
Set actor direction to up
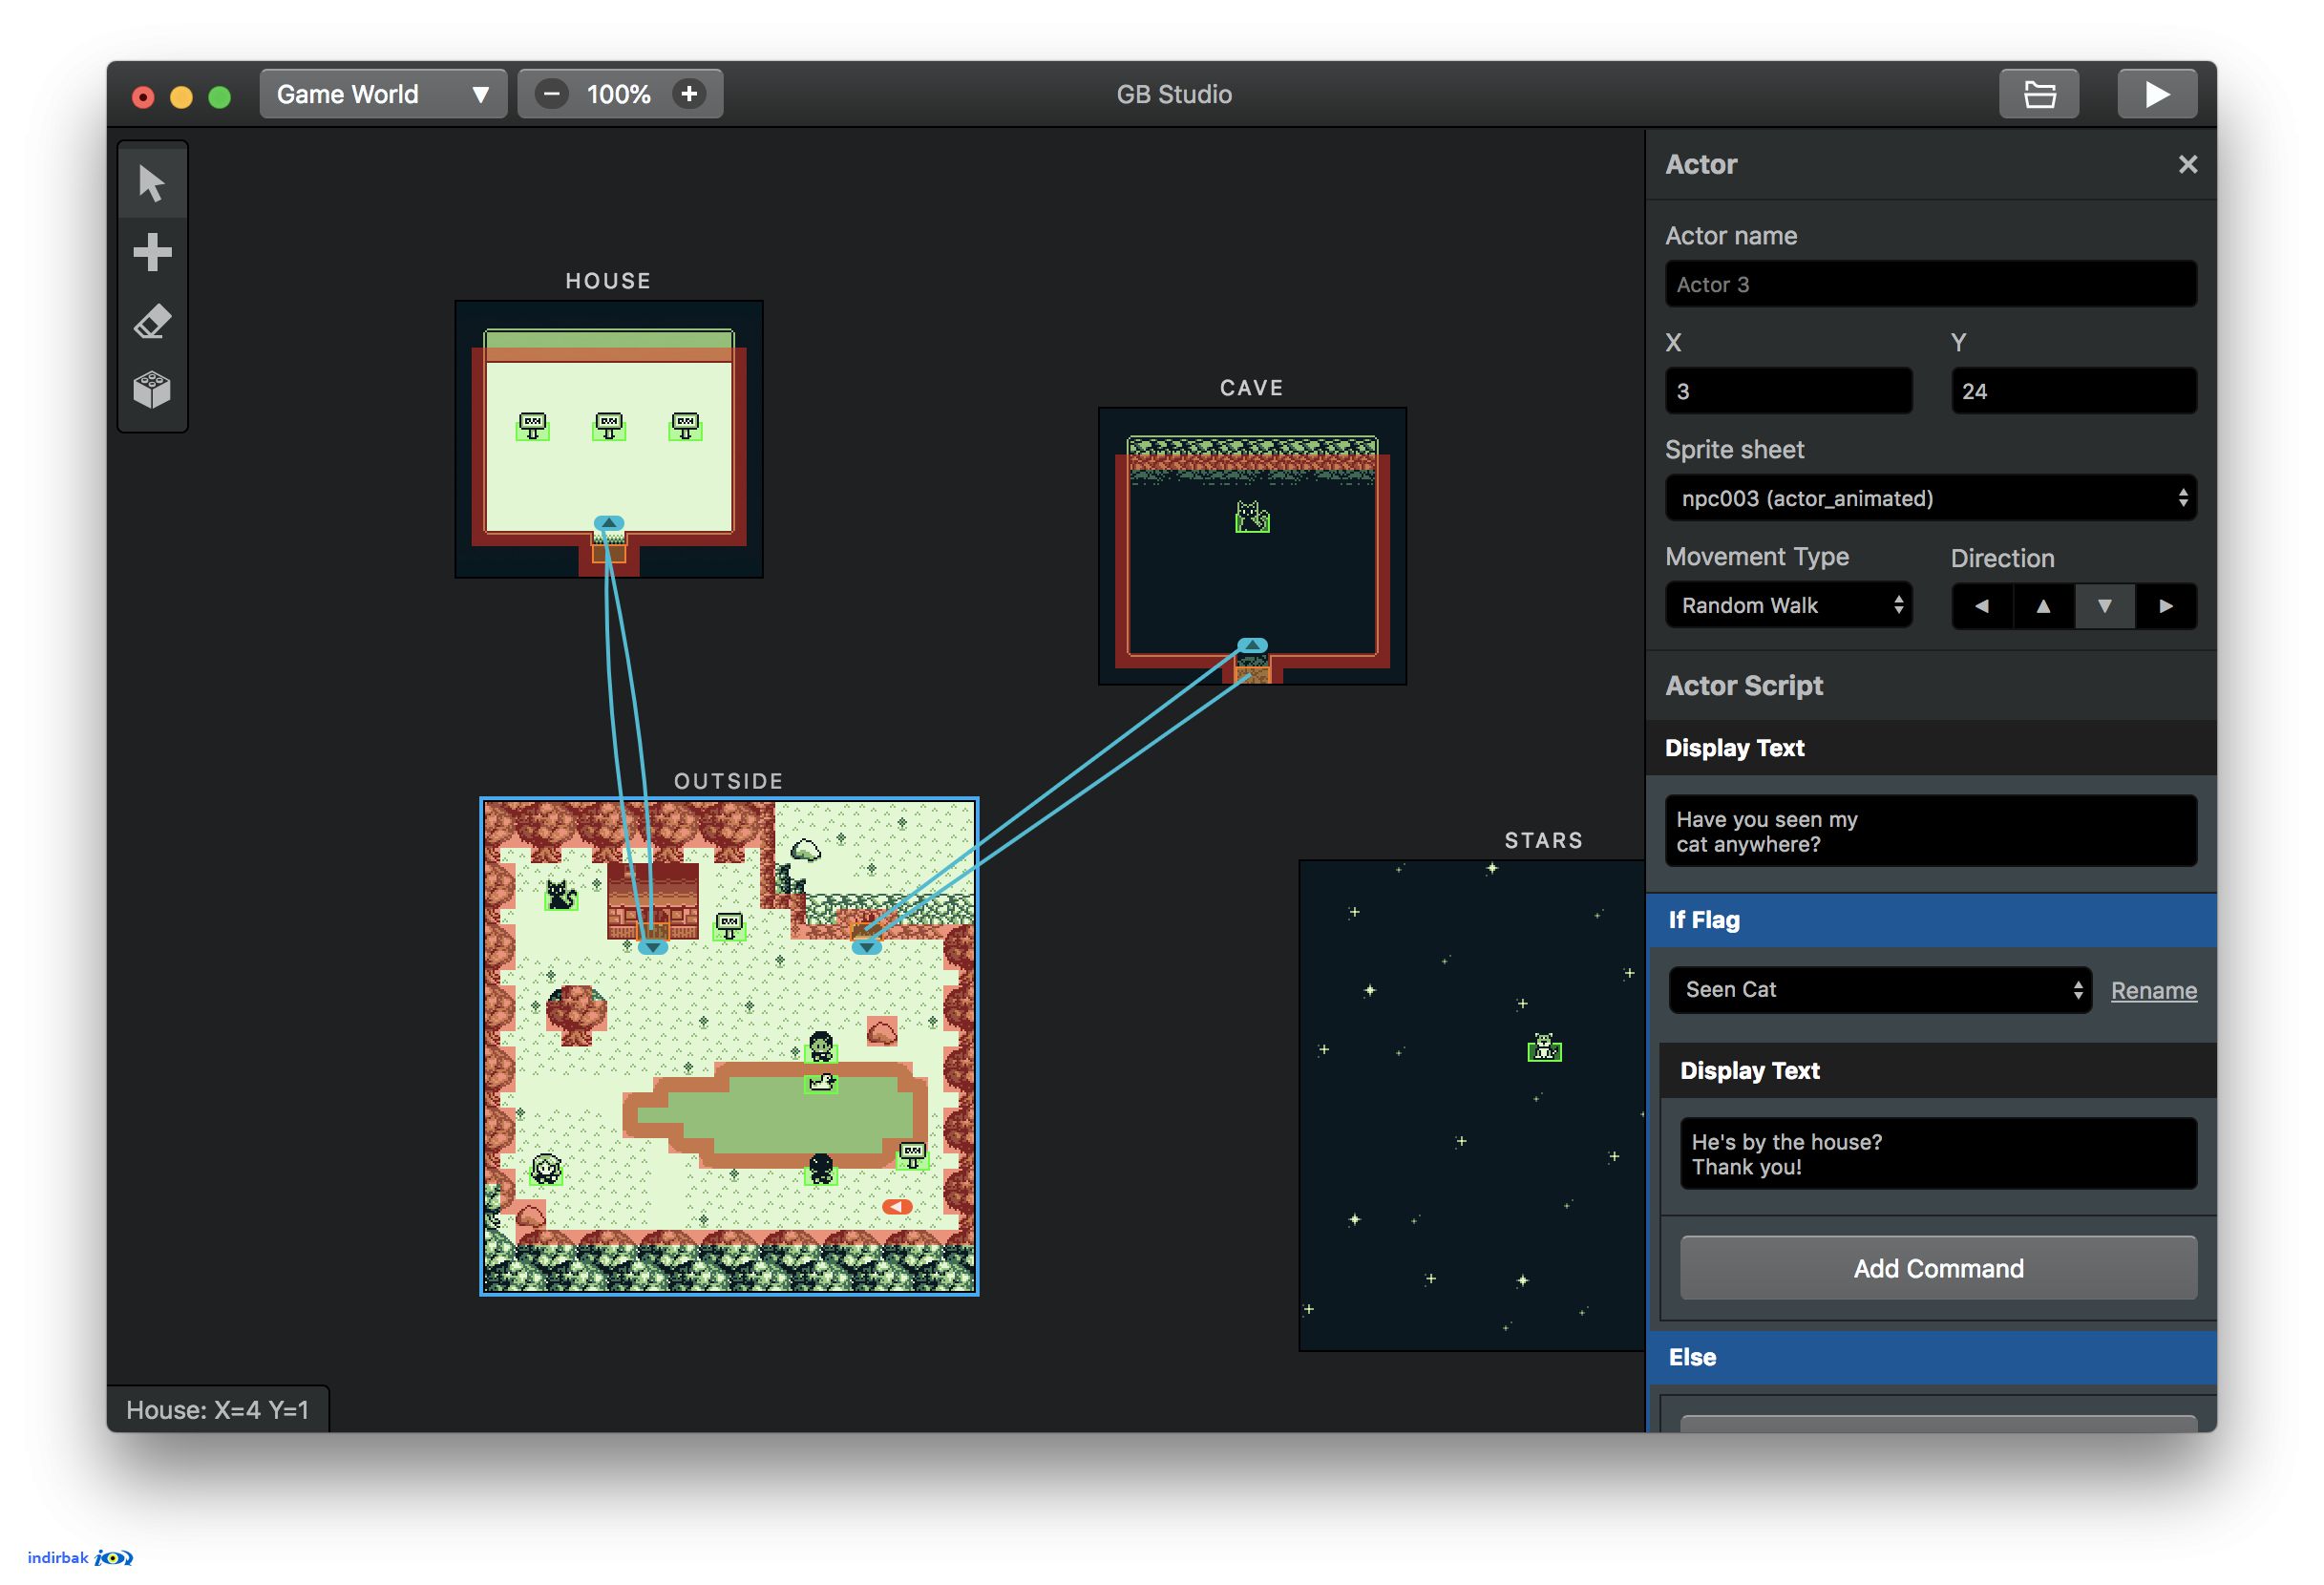pos(2043,606)
